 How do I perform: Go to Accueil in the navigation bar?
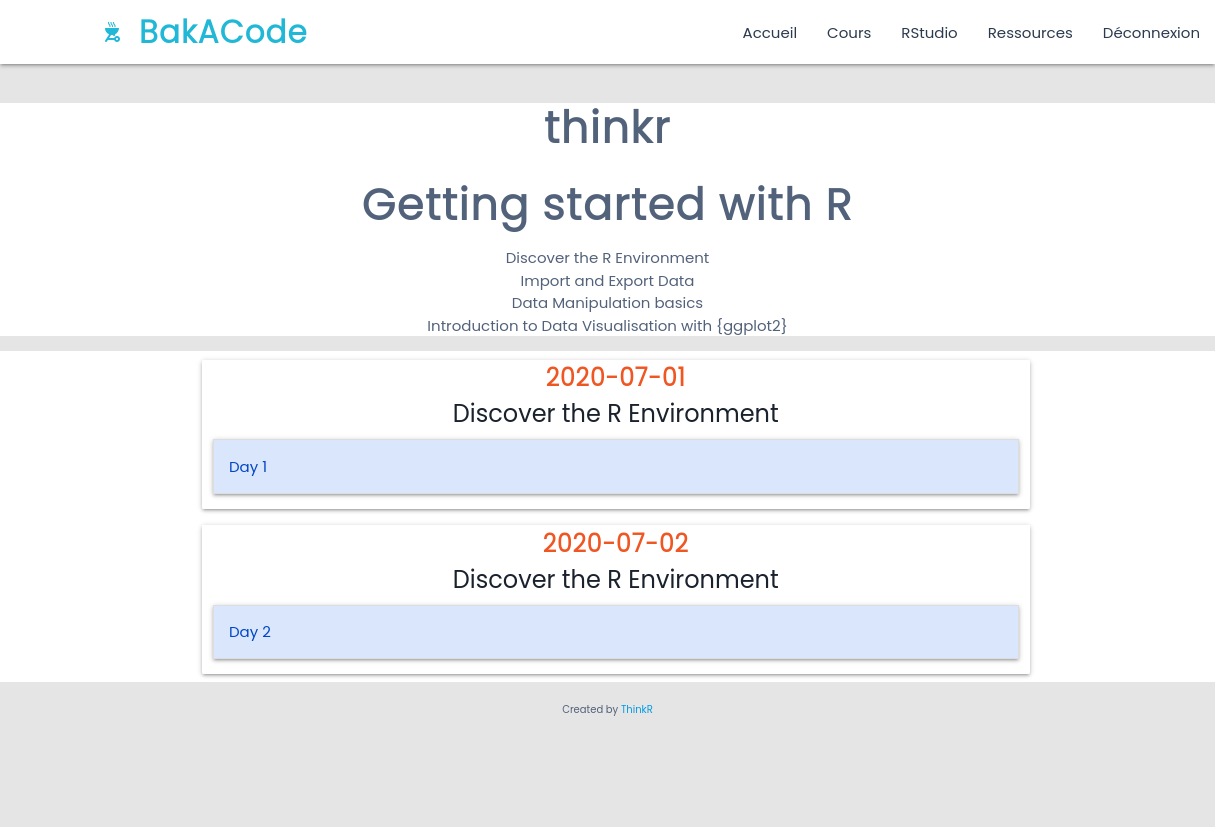[x=769, y=33]
